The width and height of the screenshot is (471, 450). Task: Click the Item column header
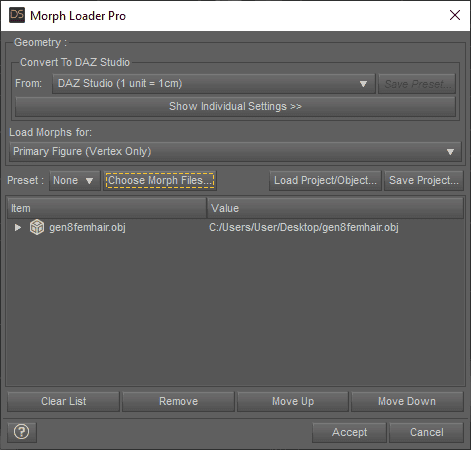click(x=107, y=208)
